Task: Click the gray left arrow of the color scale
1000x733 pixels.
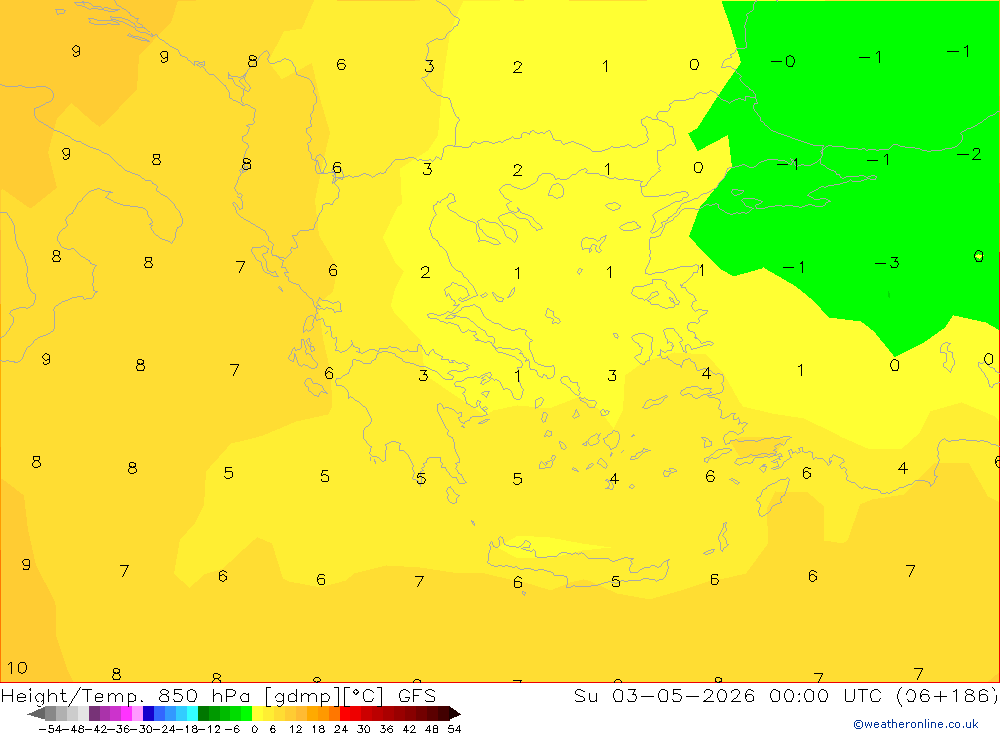Action: pos(37,714)
